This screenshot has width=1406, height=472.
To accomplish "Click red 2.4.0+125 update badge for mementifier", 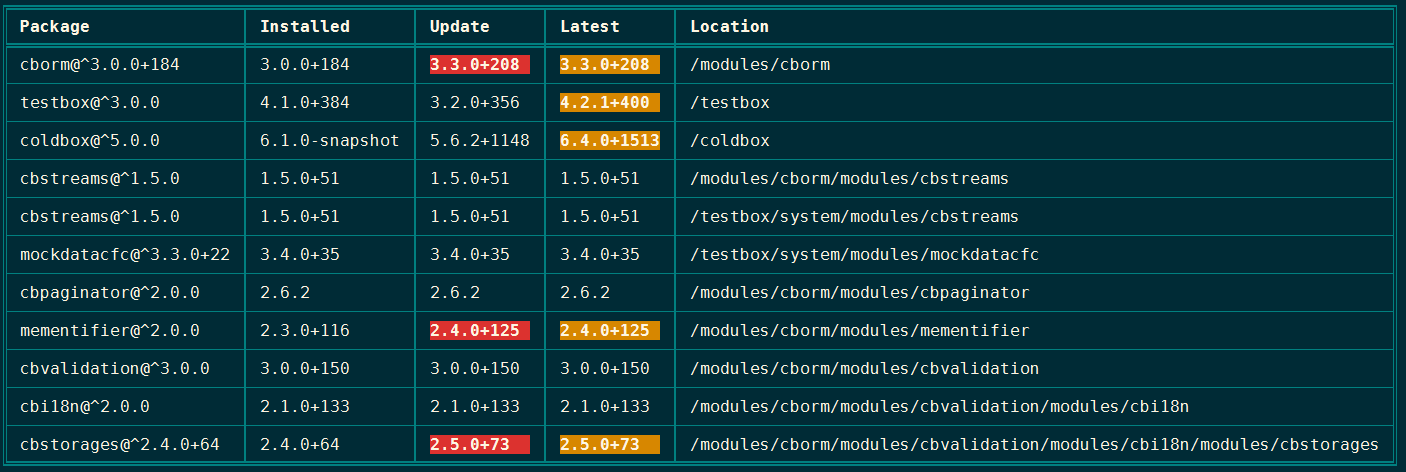I will click(x=479, y=331).
